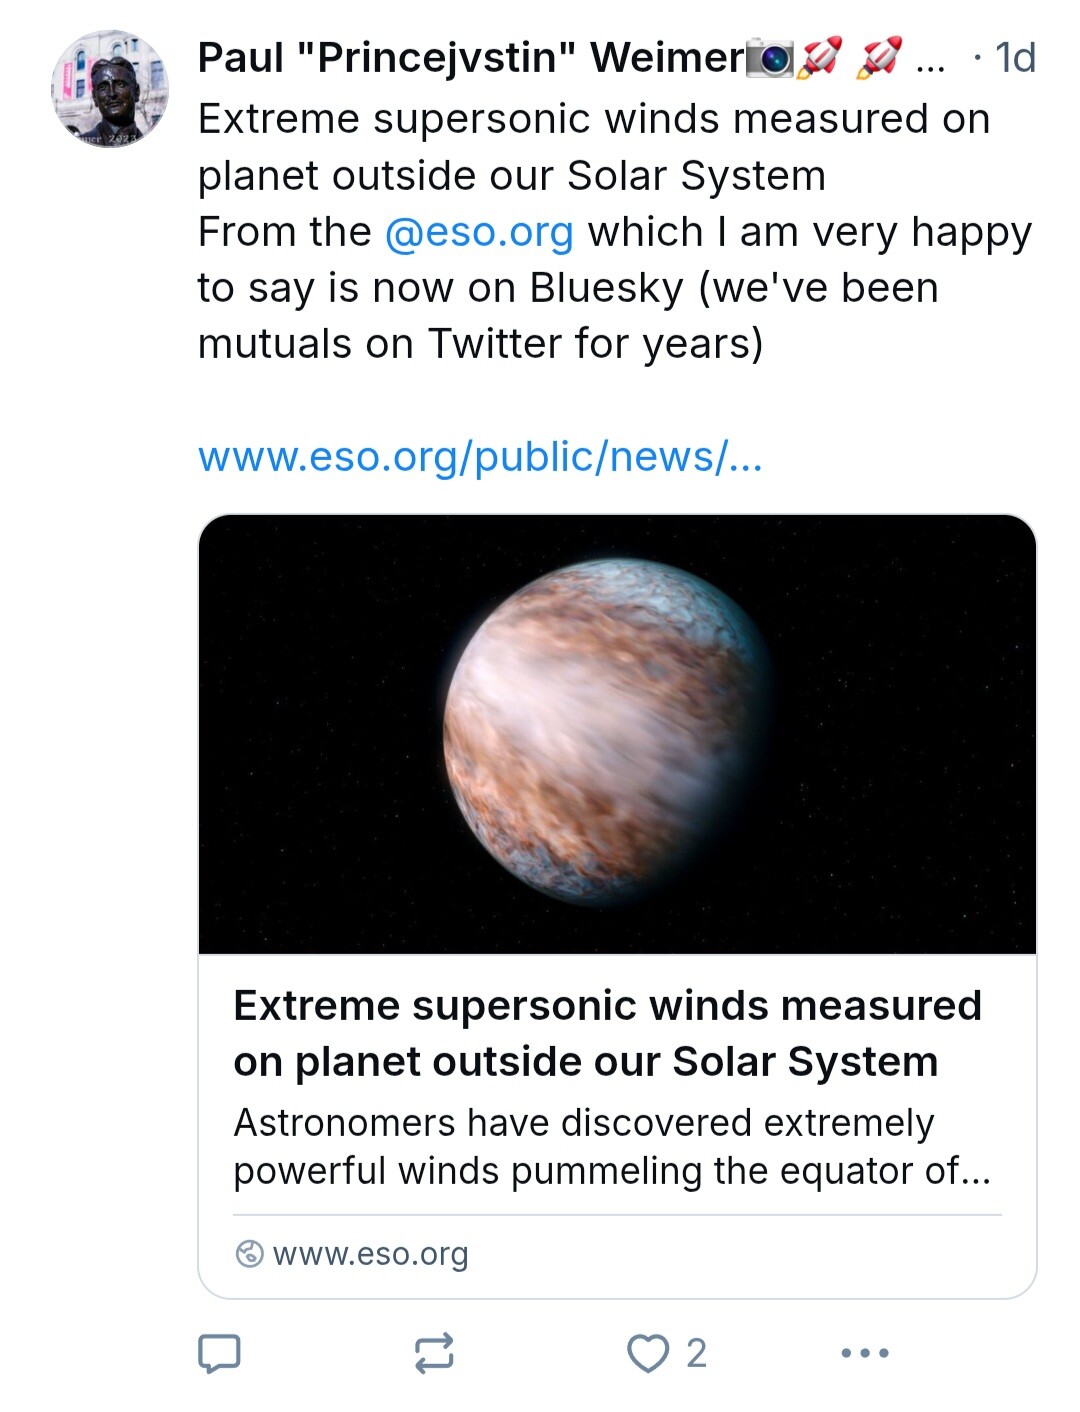The height and width of the screenshot is (1412, 1080).
Task: Follow the www.eso.org/public/news/ link
Action: [x=480, y=457]
